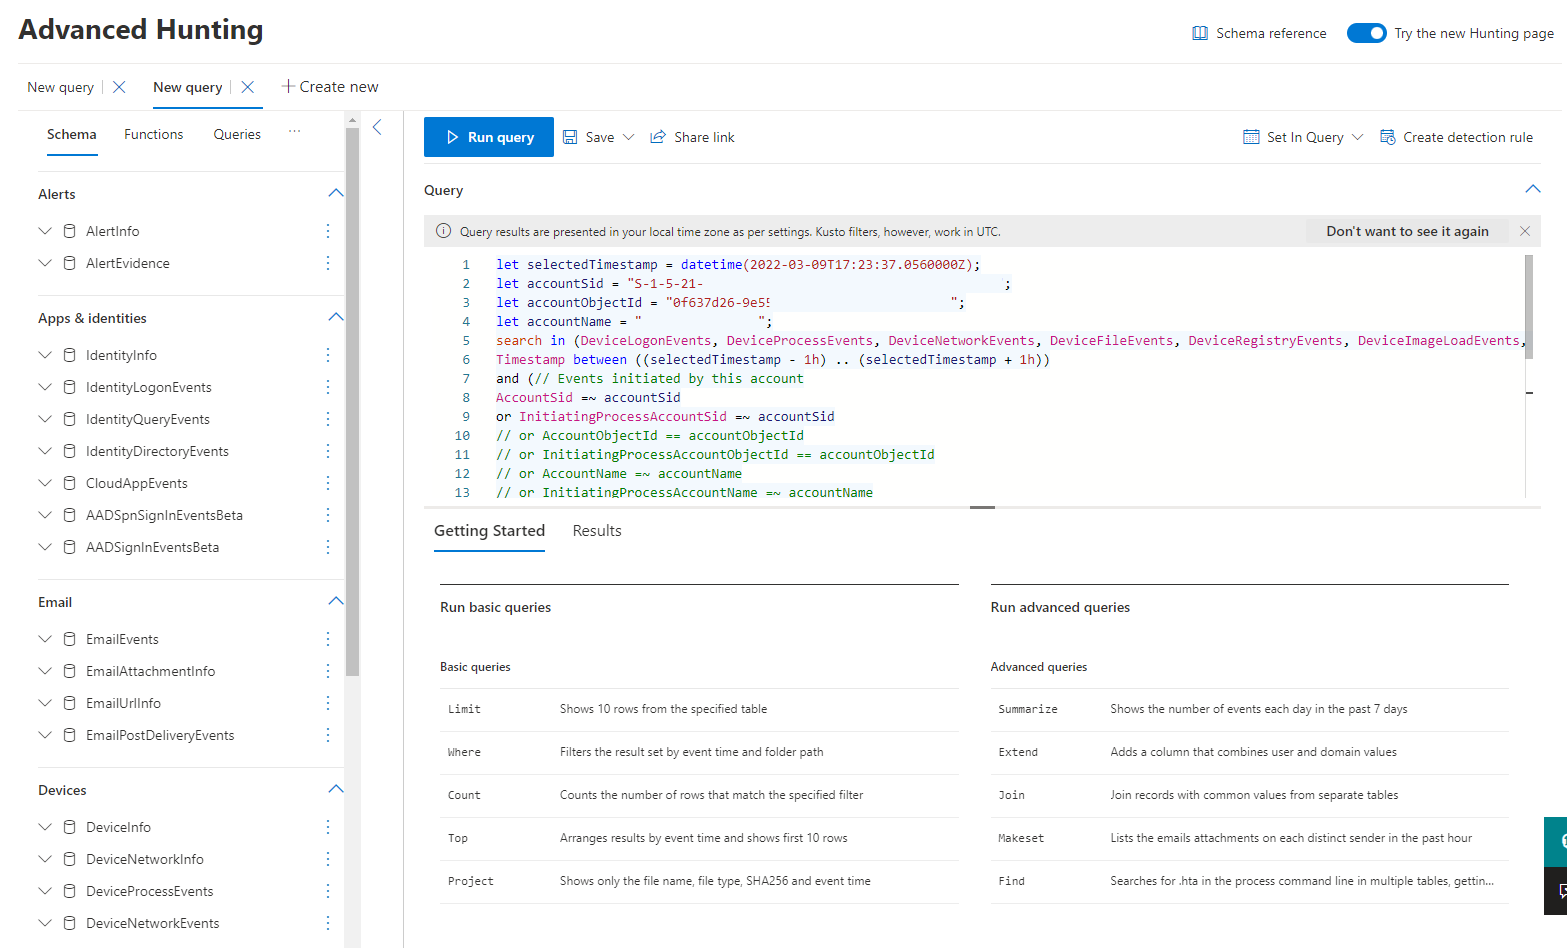Open more options for EmailEvents table
The image size is (1567, 948).
328,639
